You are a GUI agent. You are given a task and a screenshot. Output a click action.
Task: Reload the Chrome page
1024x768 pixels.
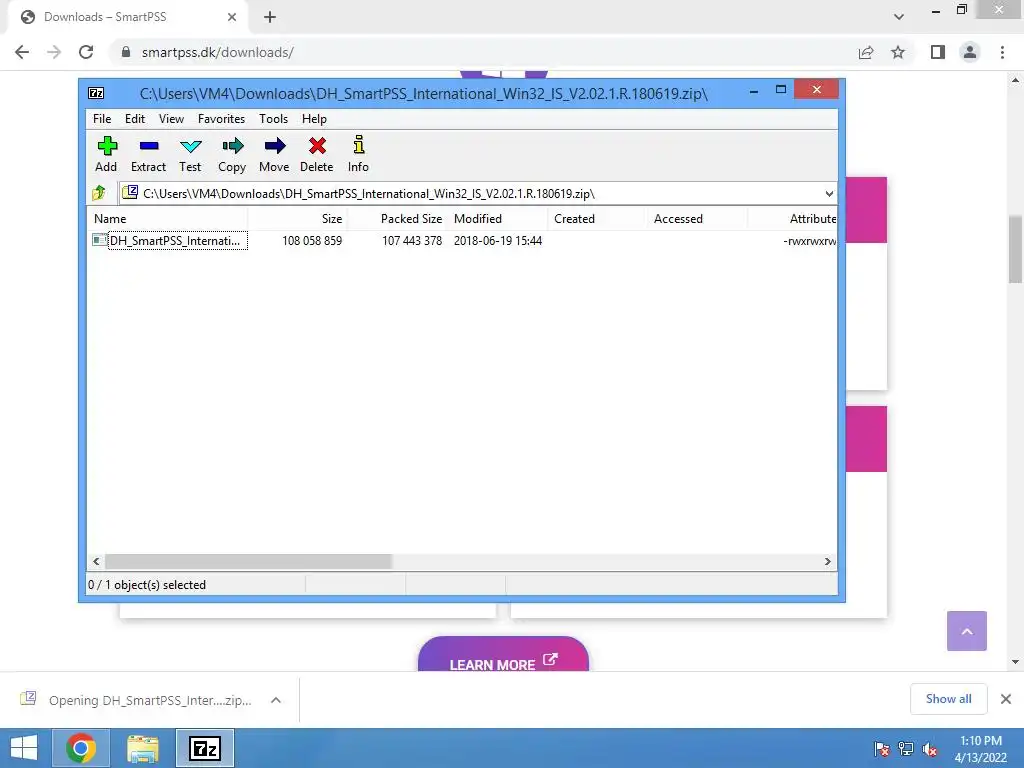pos(86,52)
